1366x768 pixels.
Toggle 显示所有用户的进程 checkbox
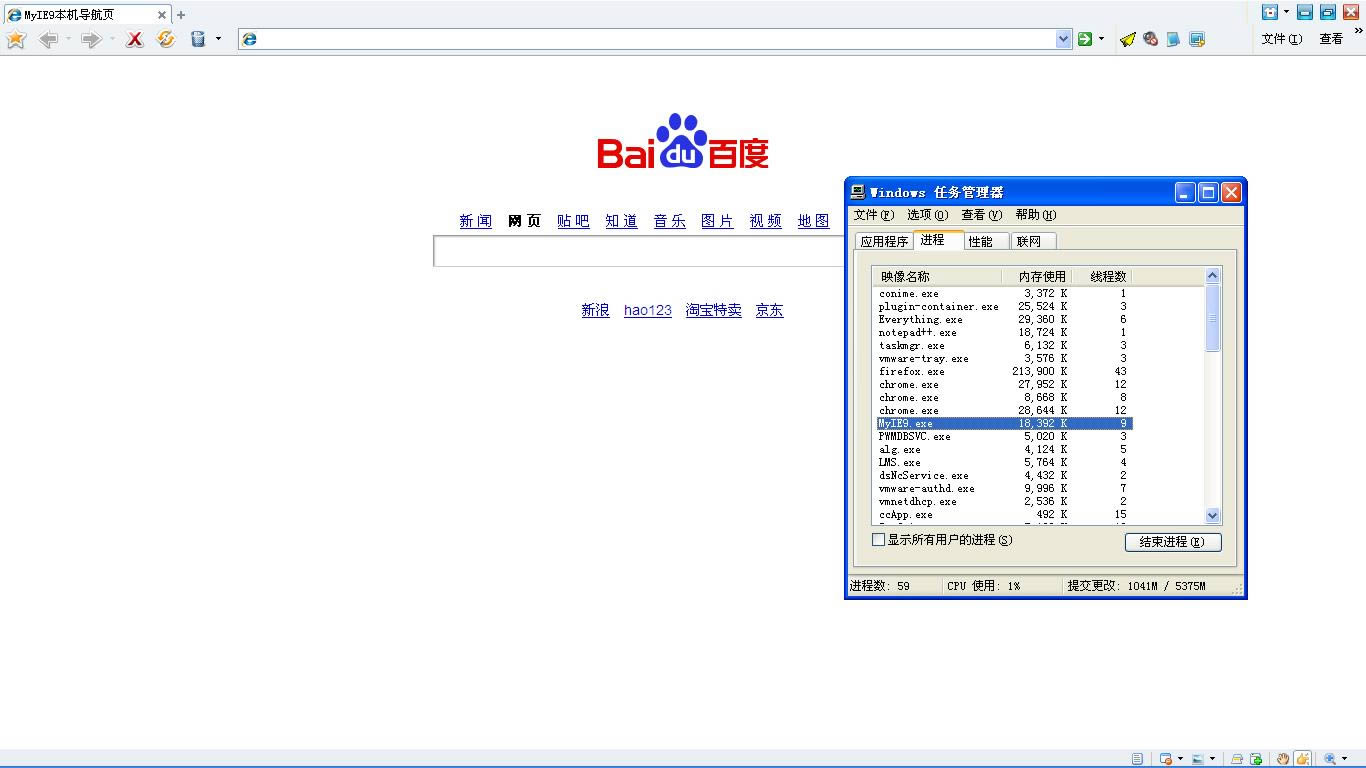coord(879,540)
